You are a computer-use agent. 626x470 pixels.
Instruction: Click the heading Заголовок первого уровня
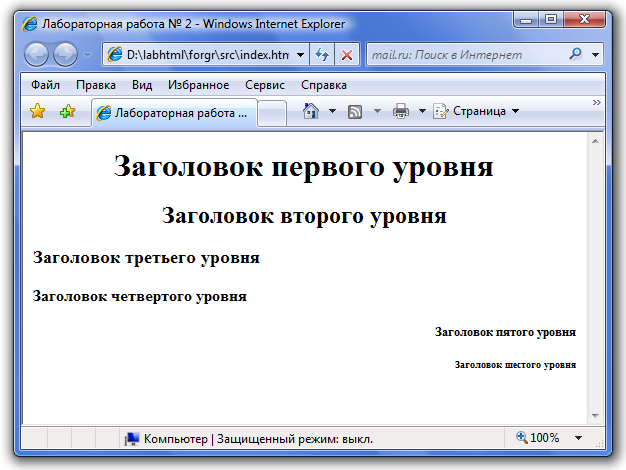304,166
